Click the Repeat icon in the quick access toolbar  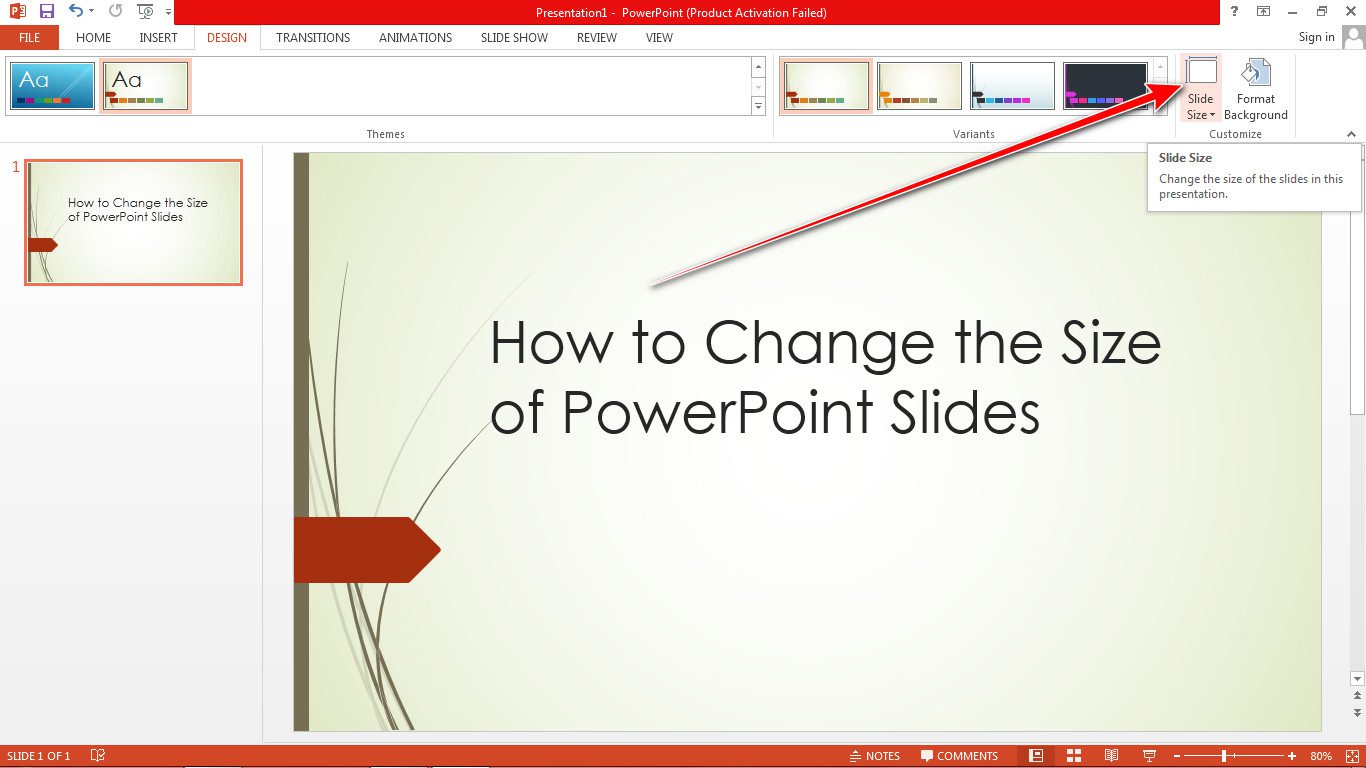pyautogui.click(x=116, y=12)
